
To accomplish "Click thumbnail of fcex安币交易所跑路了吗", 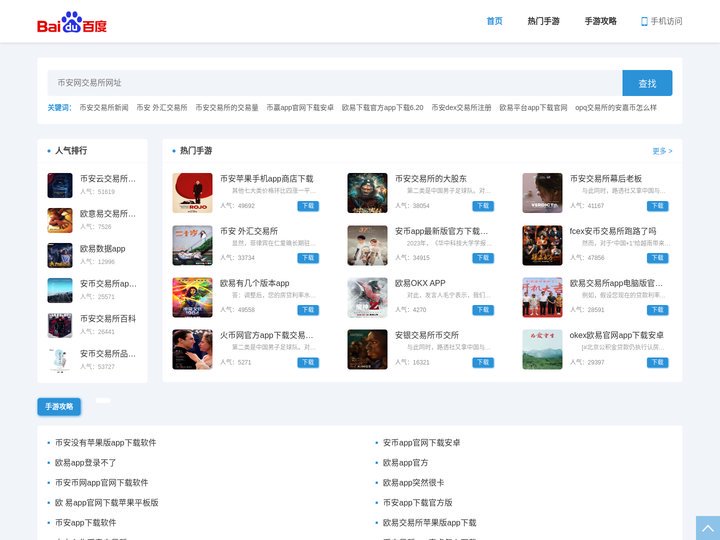I will (542, 245).
